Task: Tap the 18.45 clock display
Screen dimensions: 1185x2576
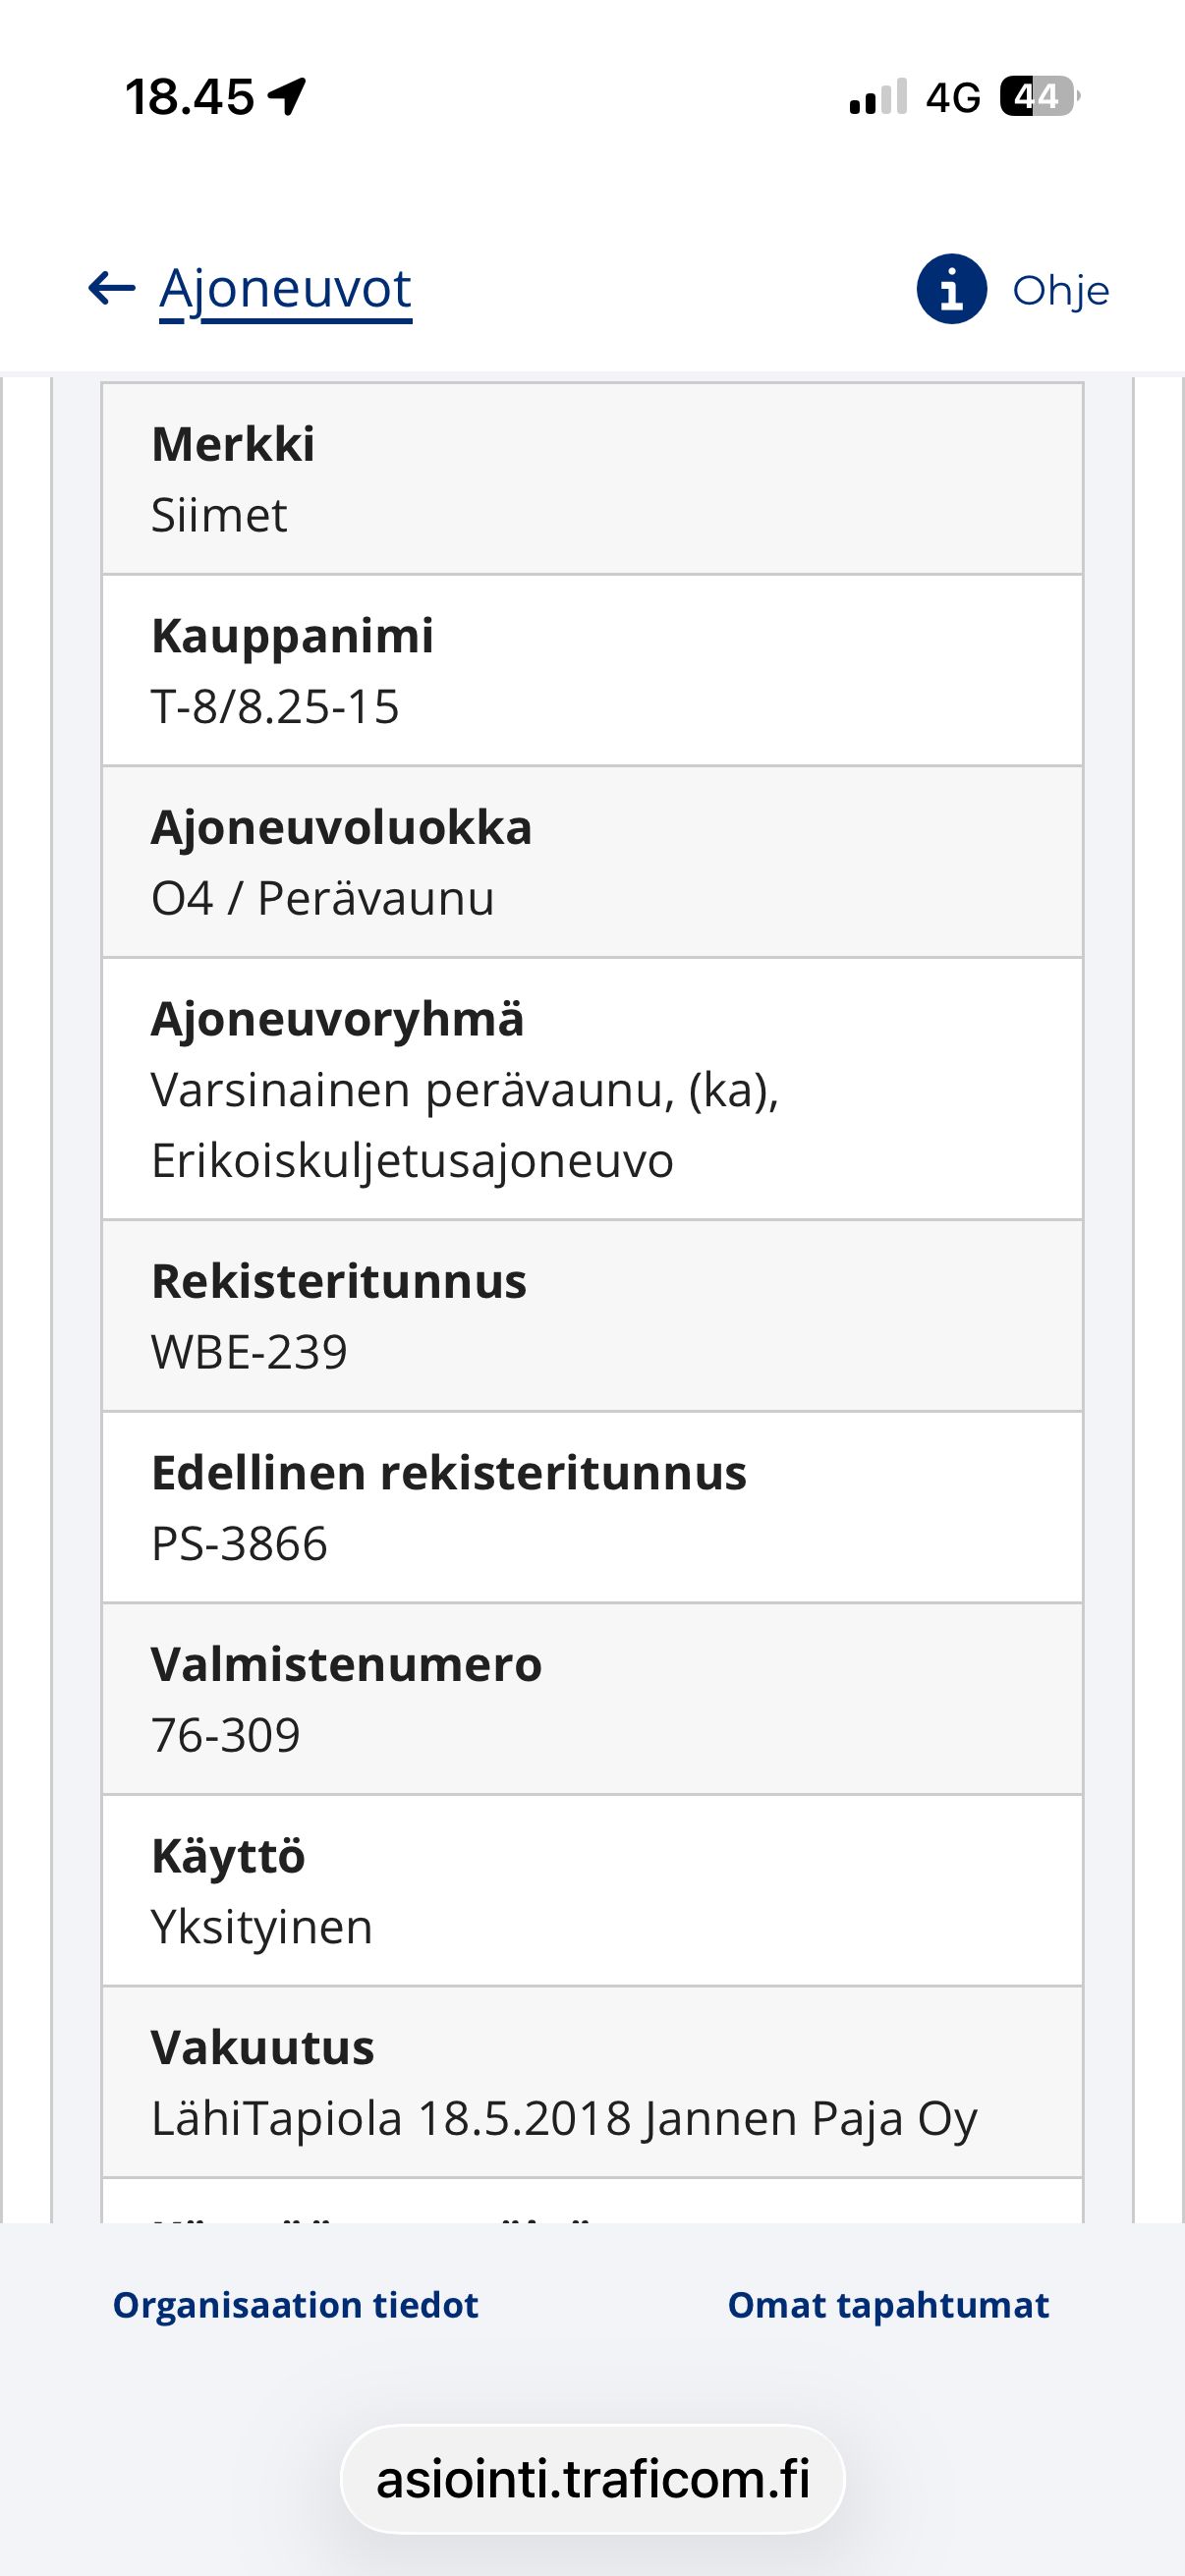Action: pyautogui.click(x=190, y=98)
